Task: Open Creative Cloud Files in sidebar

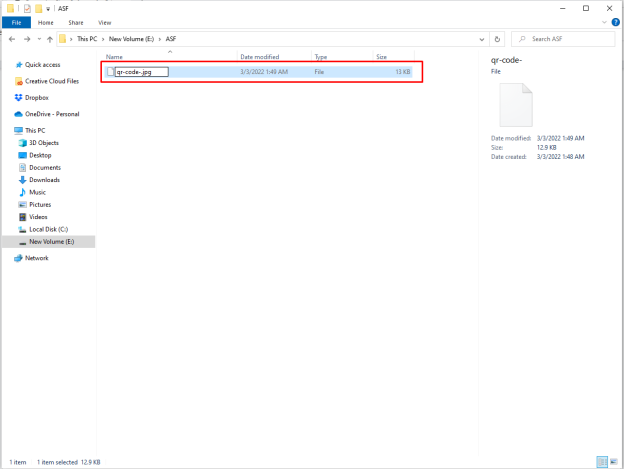Action: (52, 81)
